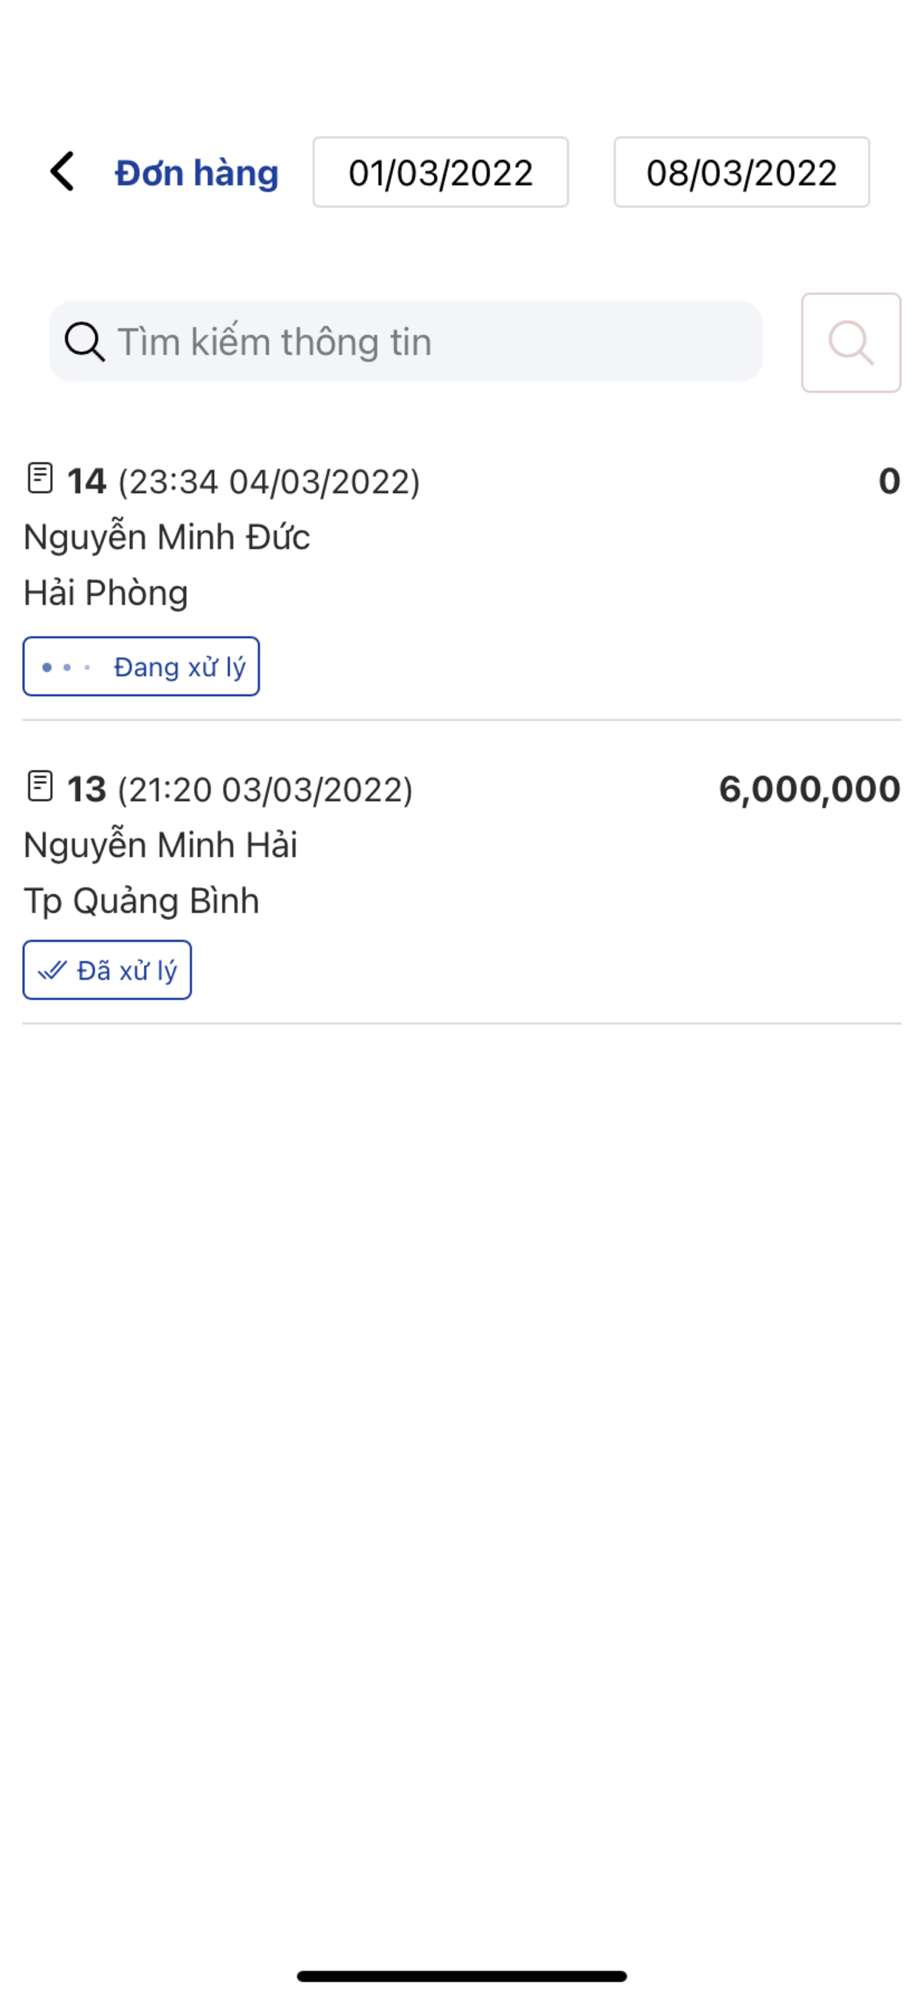This screenshot has width=924, height=2000.
Task: Click the Tp Quảng Bình address
Action: [141, 901]
